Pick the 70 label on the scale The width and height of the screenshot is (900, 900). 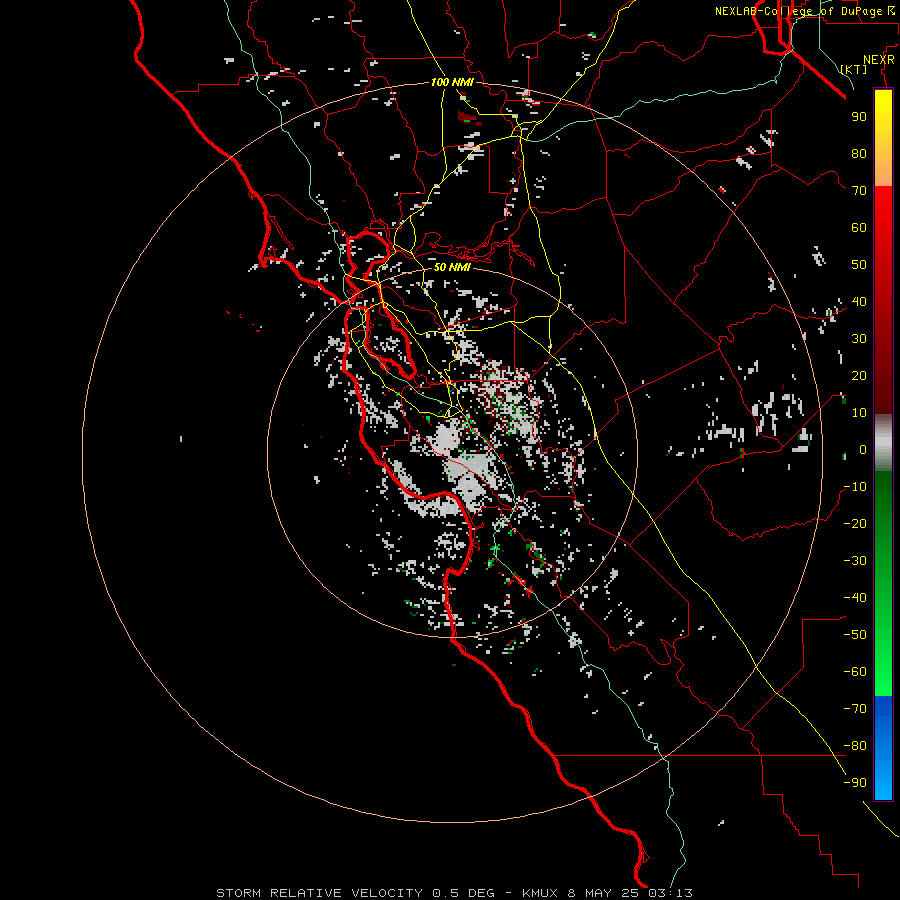[859, 191]
